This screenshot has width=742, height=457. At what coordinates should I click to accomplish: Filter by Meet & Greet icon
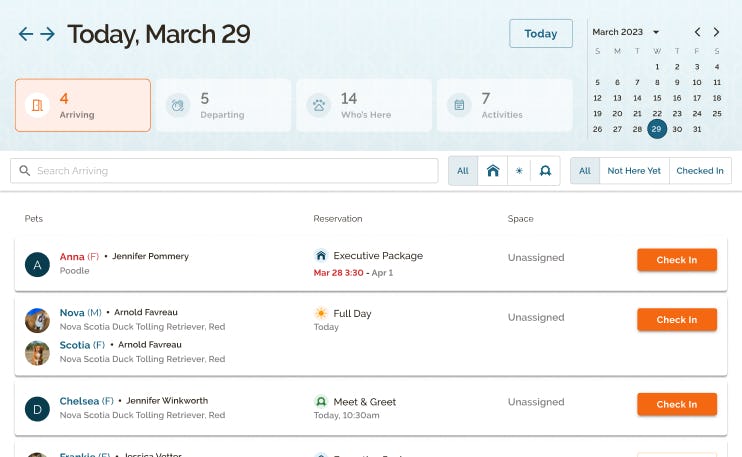point(545,171)
